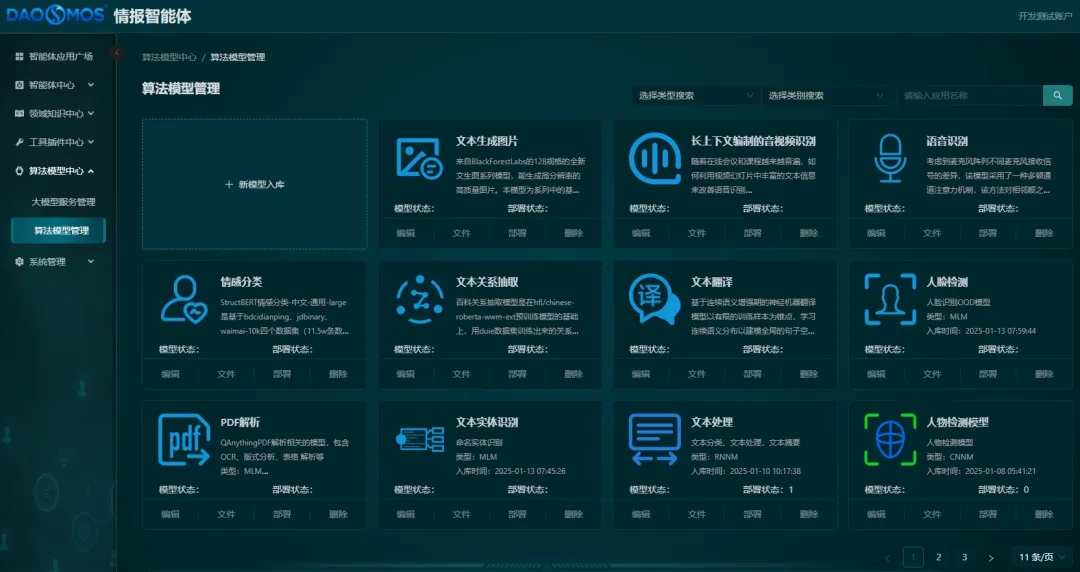Click the text-to-image model icon
The height and width of the screenshot is (572, 1080).
(x=418, y=158)
